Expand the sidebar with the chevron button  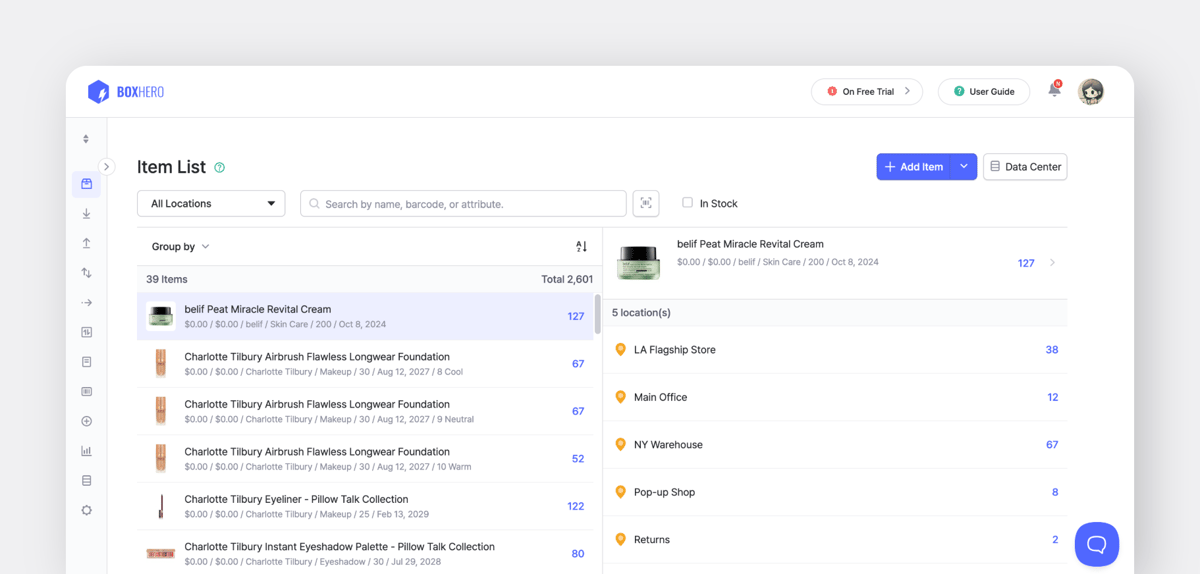point(107,167)
